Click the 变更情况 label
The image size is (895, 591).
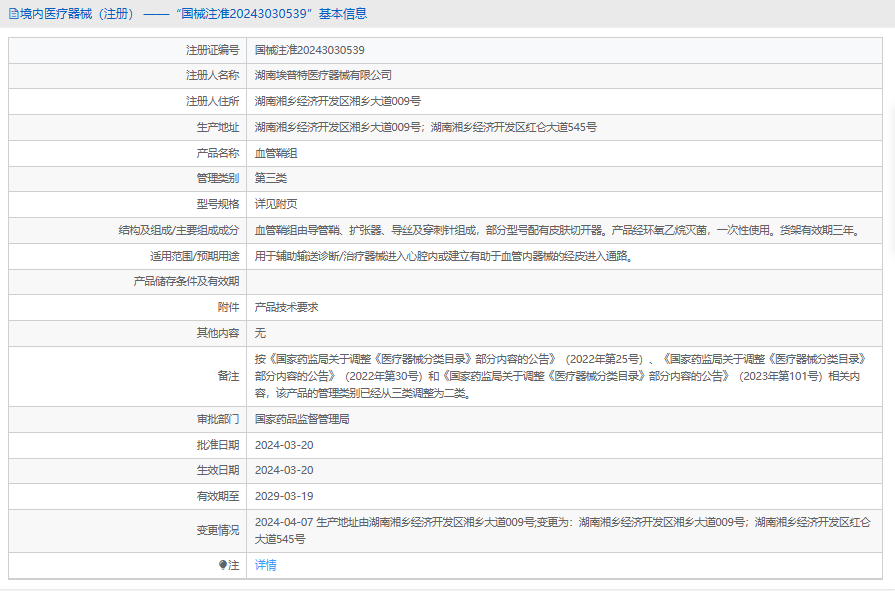(x=218, y=530)
